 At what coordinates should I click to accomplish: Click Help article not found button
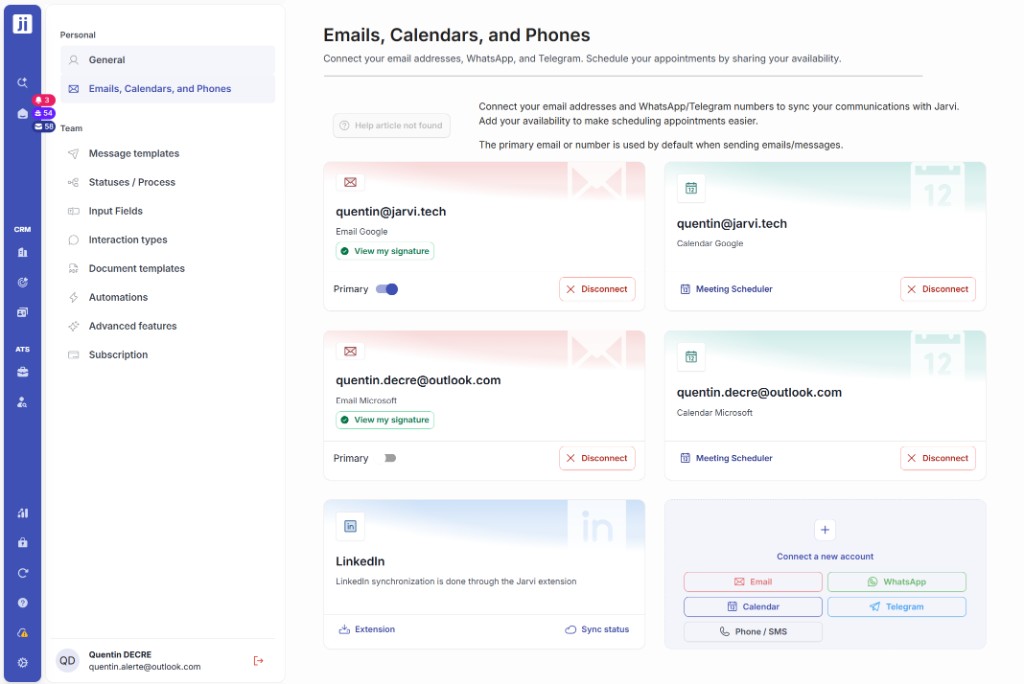pos(391,125)
